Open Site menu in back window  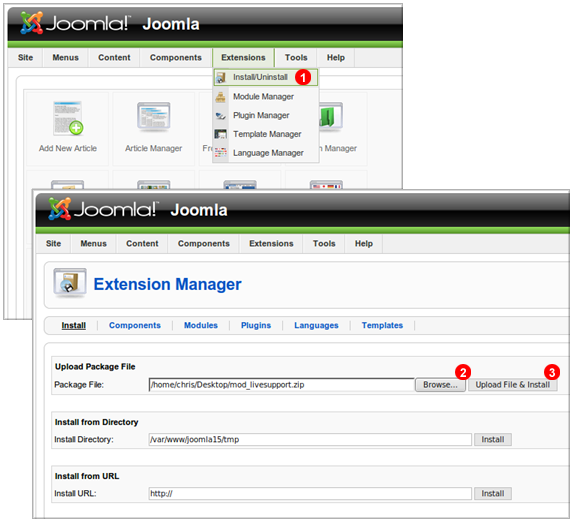point(25,58)
